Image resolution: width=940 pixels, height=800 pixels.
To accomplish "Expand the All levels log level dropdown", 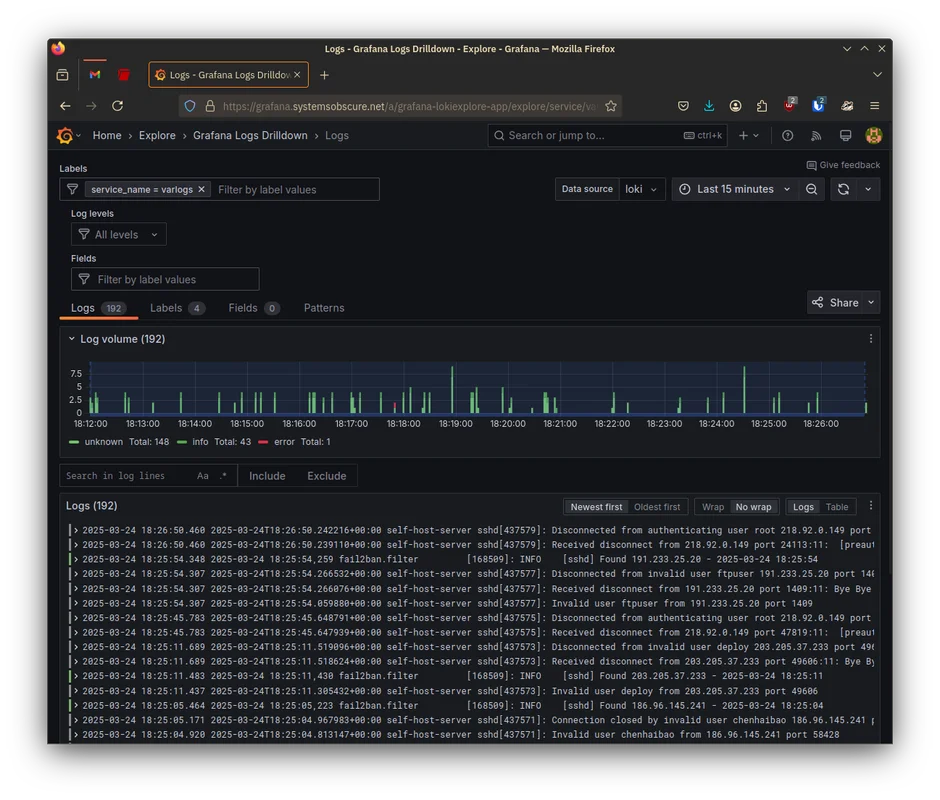I will pyautogui.click(x=118, y=235).
